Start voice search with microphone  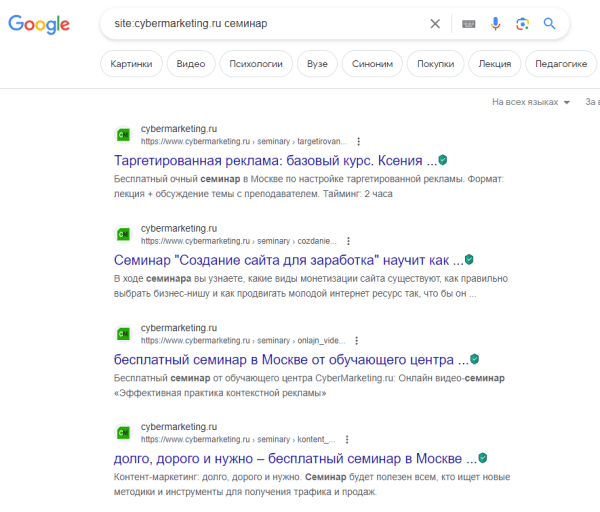click(495, 24)
